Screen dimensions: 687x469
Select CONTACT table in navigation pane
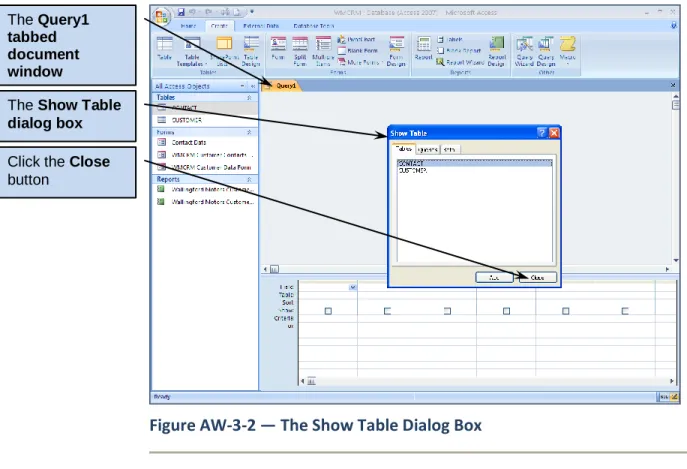205,108
